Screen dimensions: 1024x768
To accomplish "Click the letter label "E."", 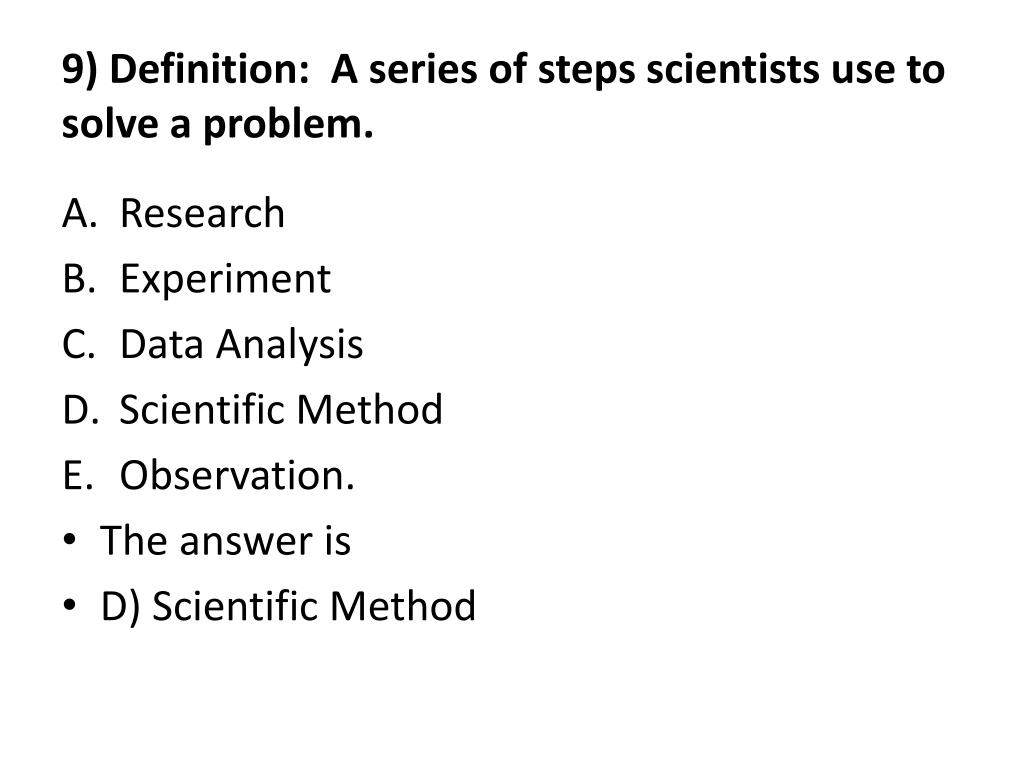I will point(76,475).
